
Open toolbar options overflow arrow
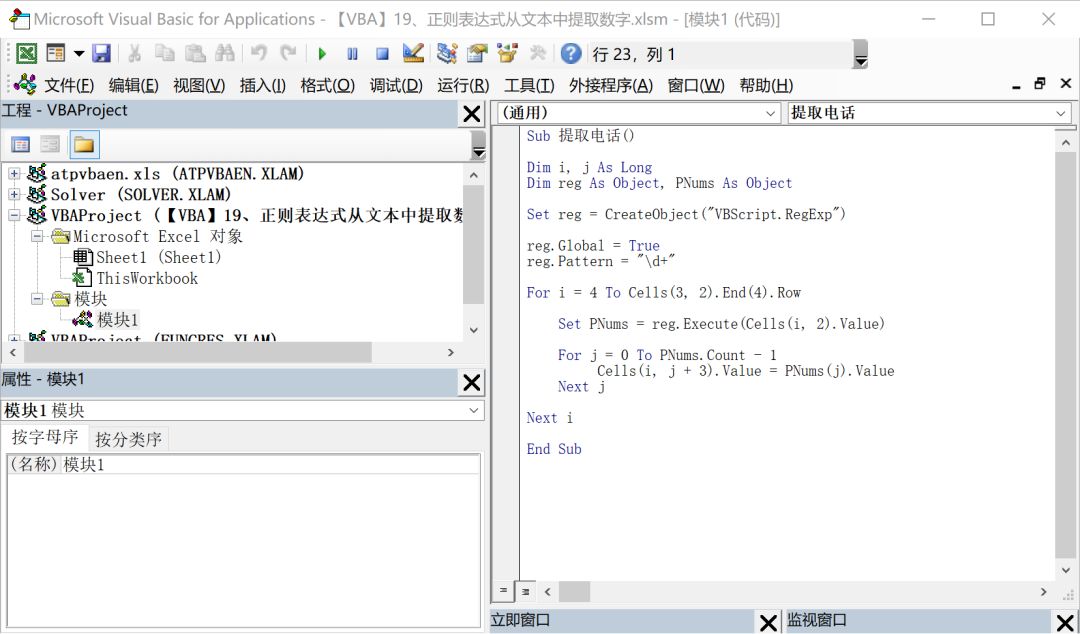(x=860, y=54)
